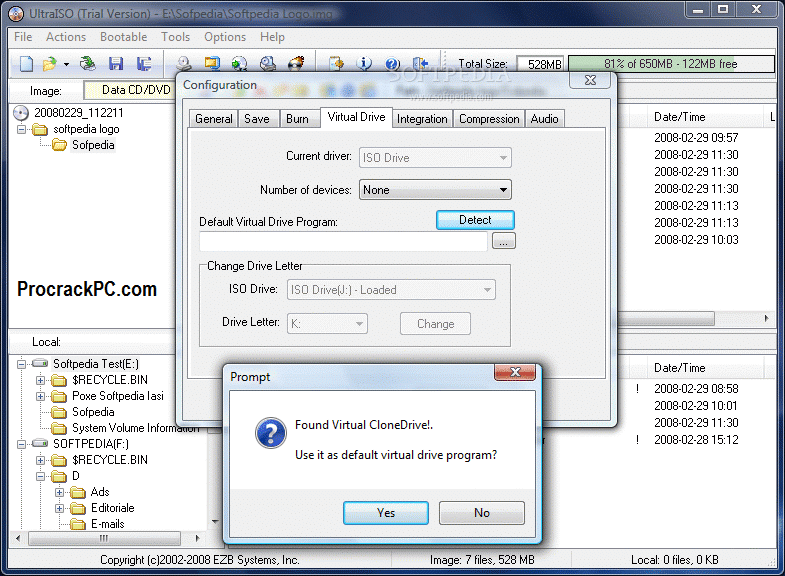
Task: Click the Sofpedia folder icon in image tree
Action: tap(59, 145)
